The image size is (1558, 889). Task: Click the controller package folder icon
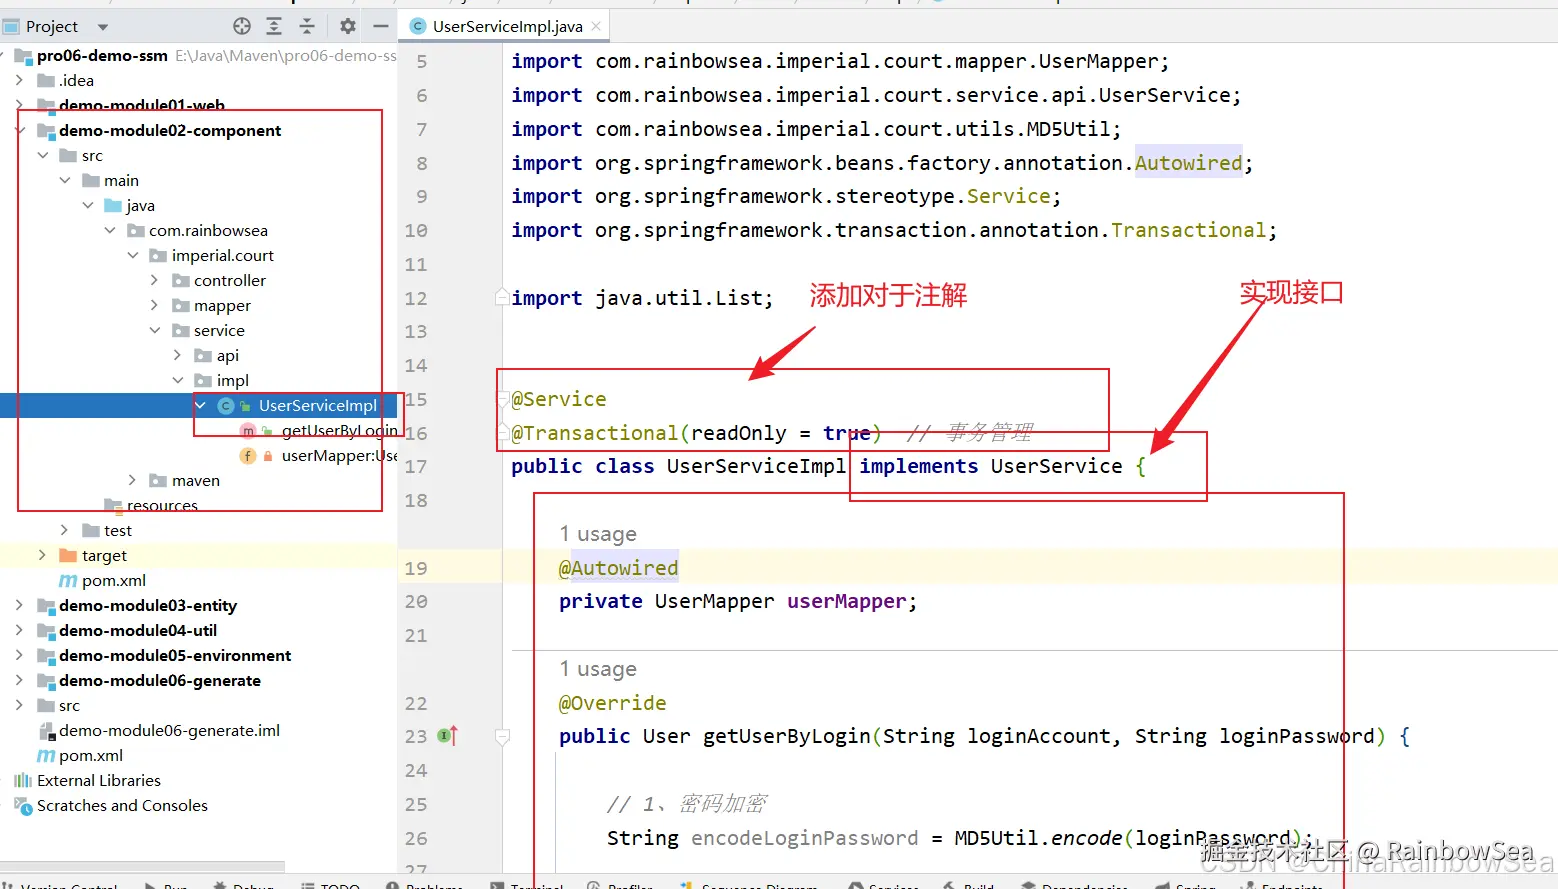tap(181, 280)
